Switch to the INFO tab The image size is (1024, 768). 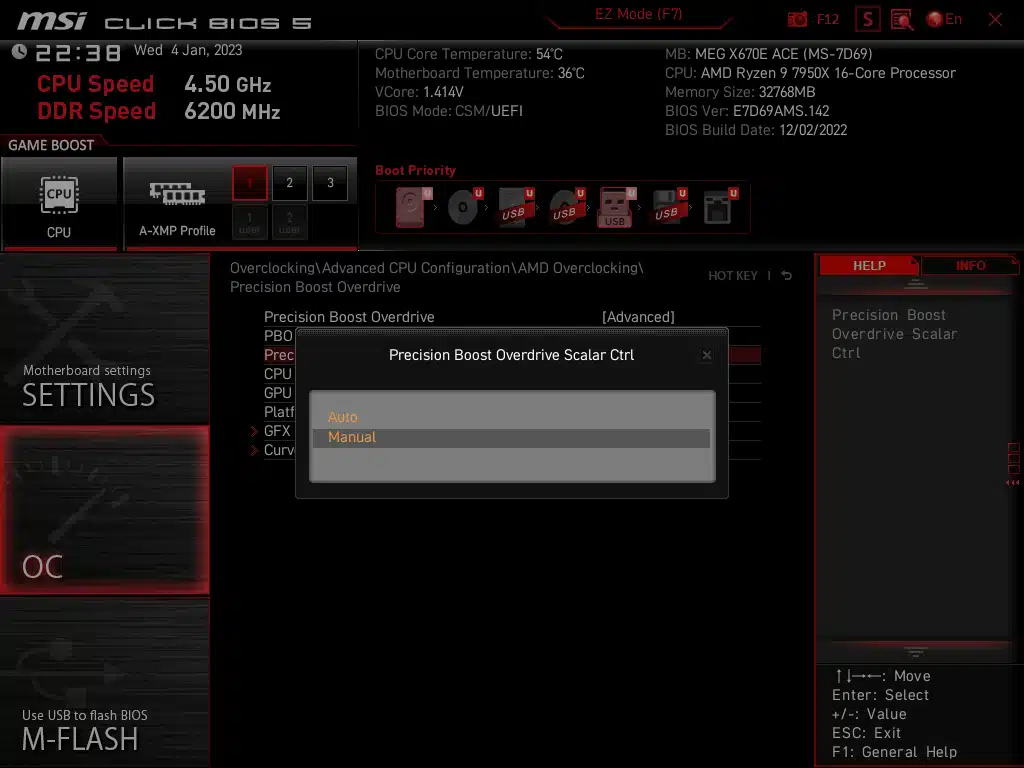970,266
